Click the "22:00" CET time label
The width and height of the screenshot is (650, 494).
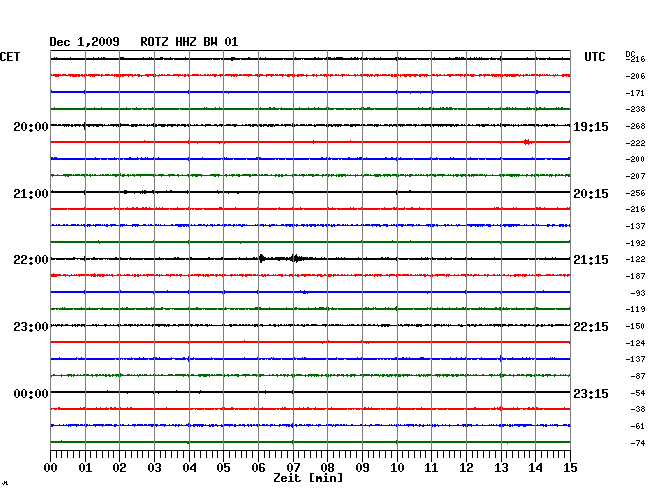click(31, 260)
